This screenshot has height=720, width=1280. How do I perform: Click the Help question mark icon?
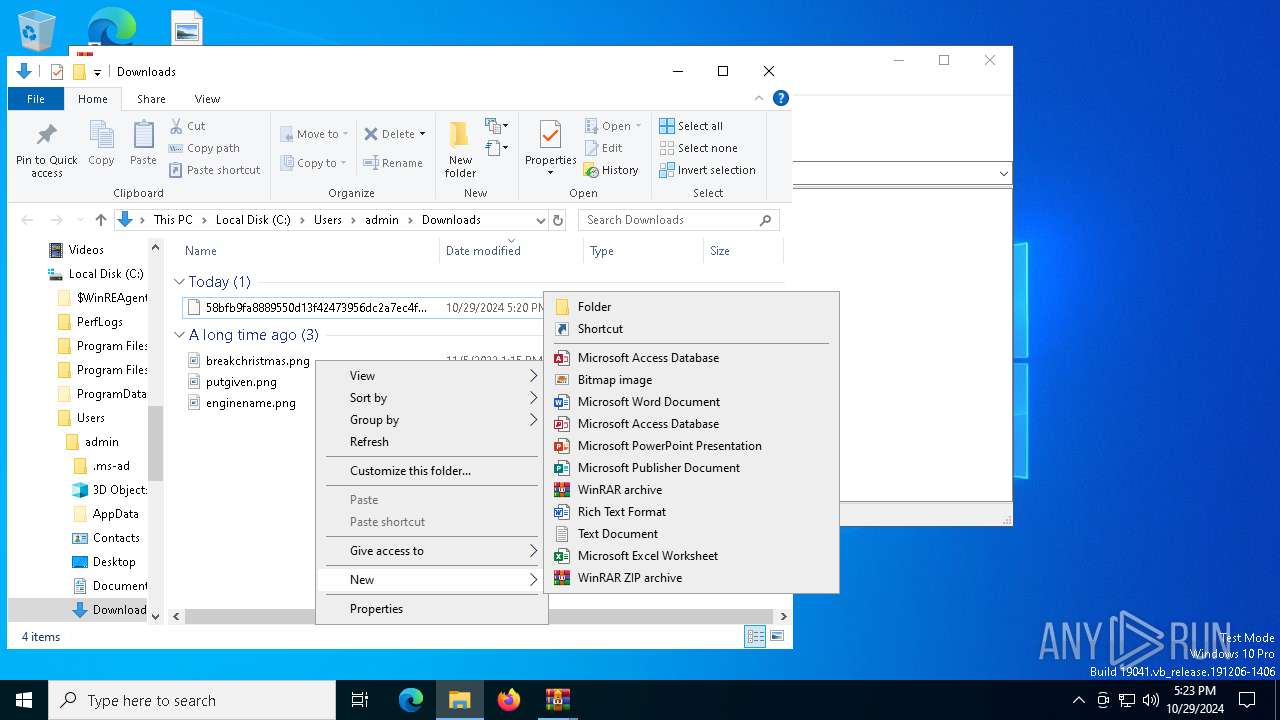coord(781,98)
